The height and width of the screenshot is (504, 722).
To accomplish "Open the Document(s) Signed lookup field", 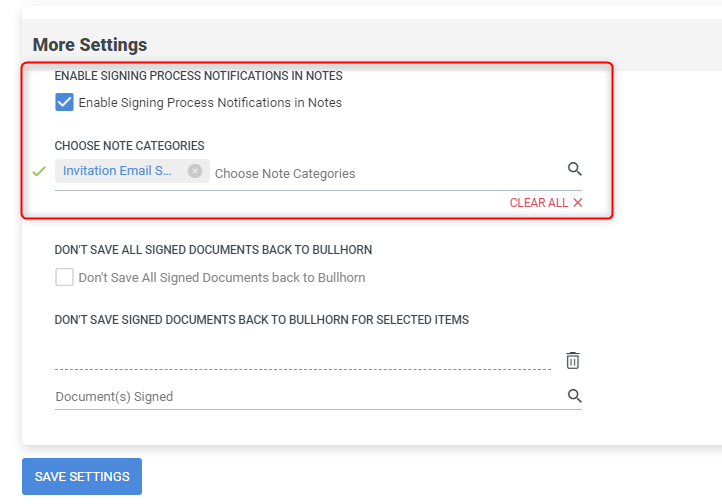I will 300,397.
